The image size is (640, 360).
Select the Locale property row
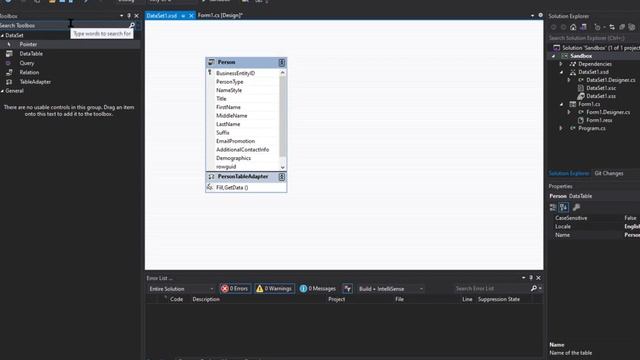click(x=594, y=227)
